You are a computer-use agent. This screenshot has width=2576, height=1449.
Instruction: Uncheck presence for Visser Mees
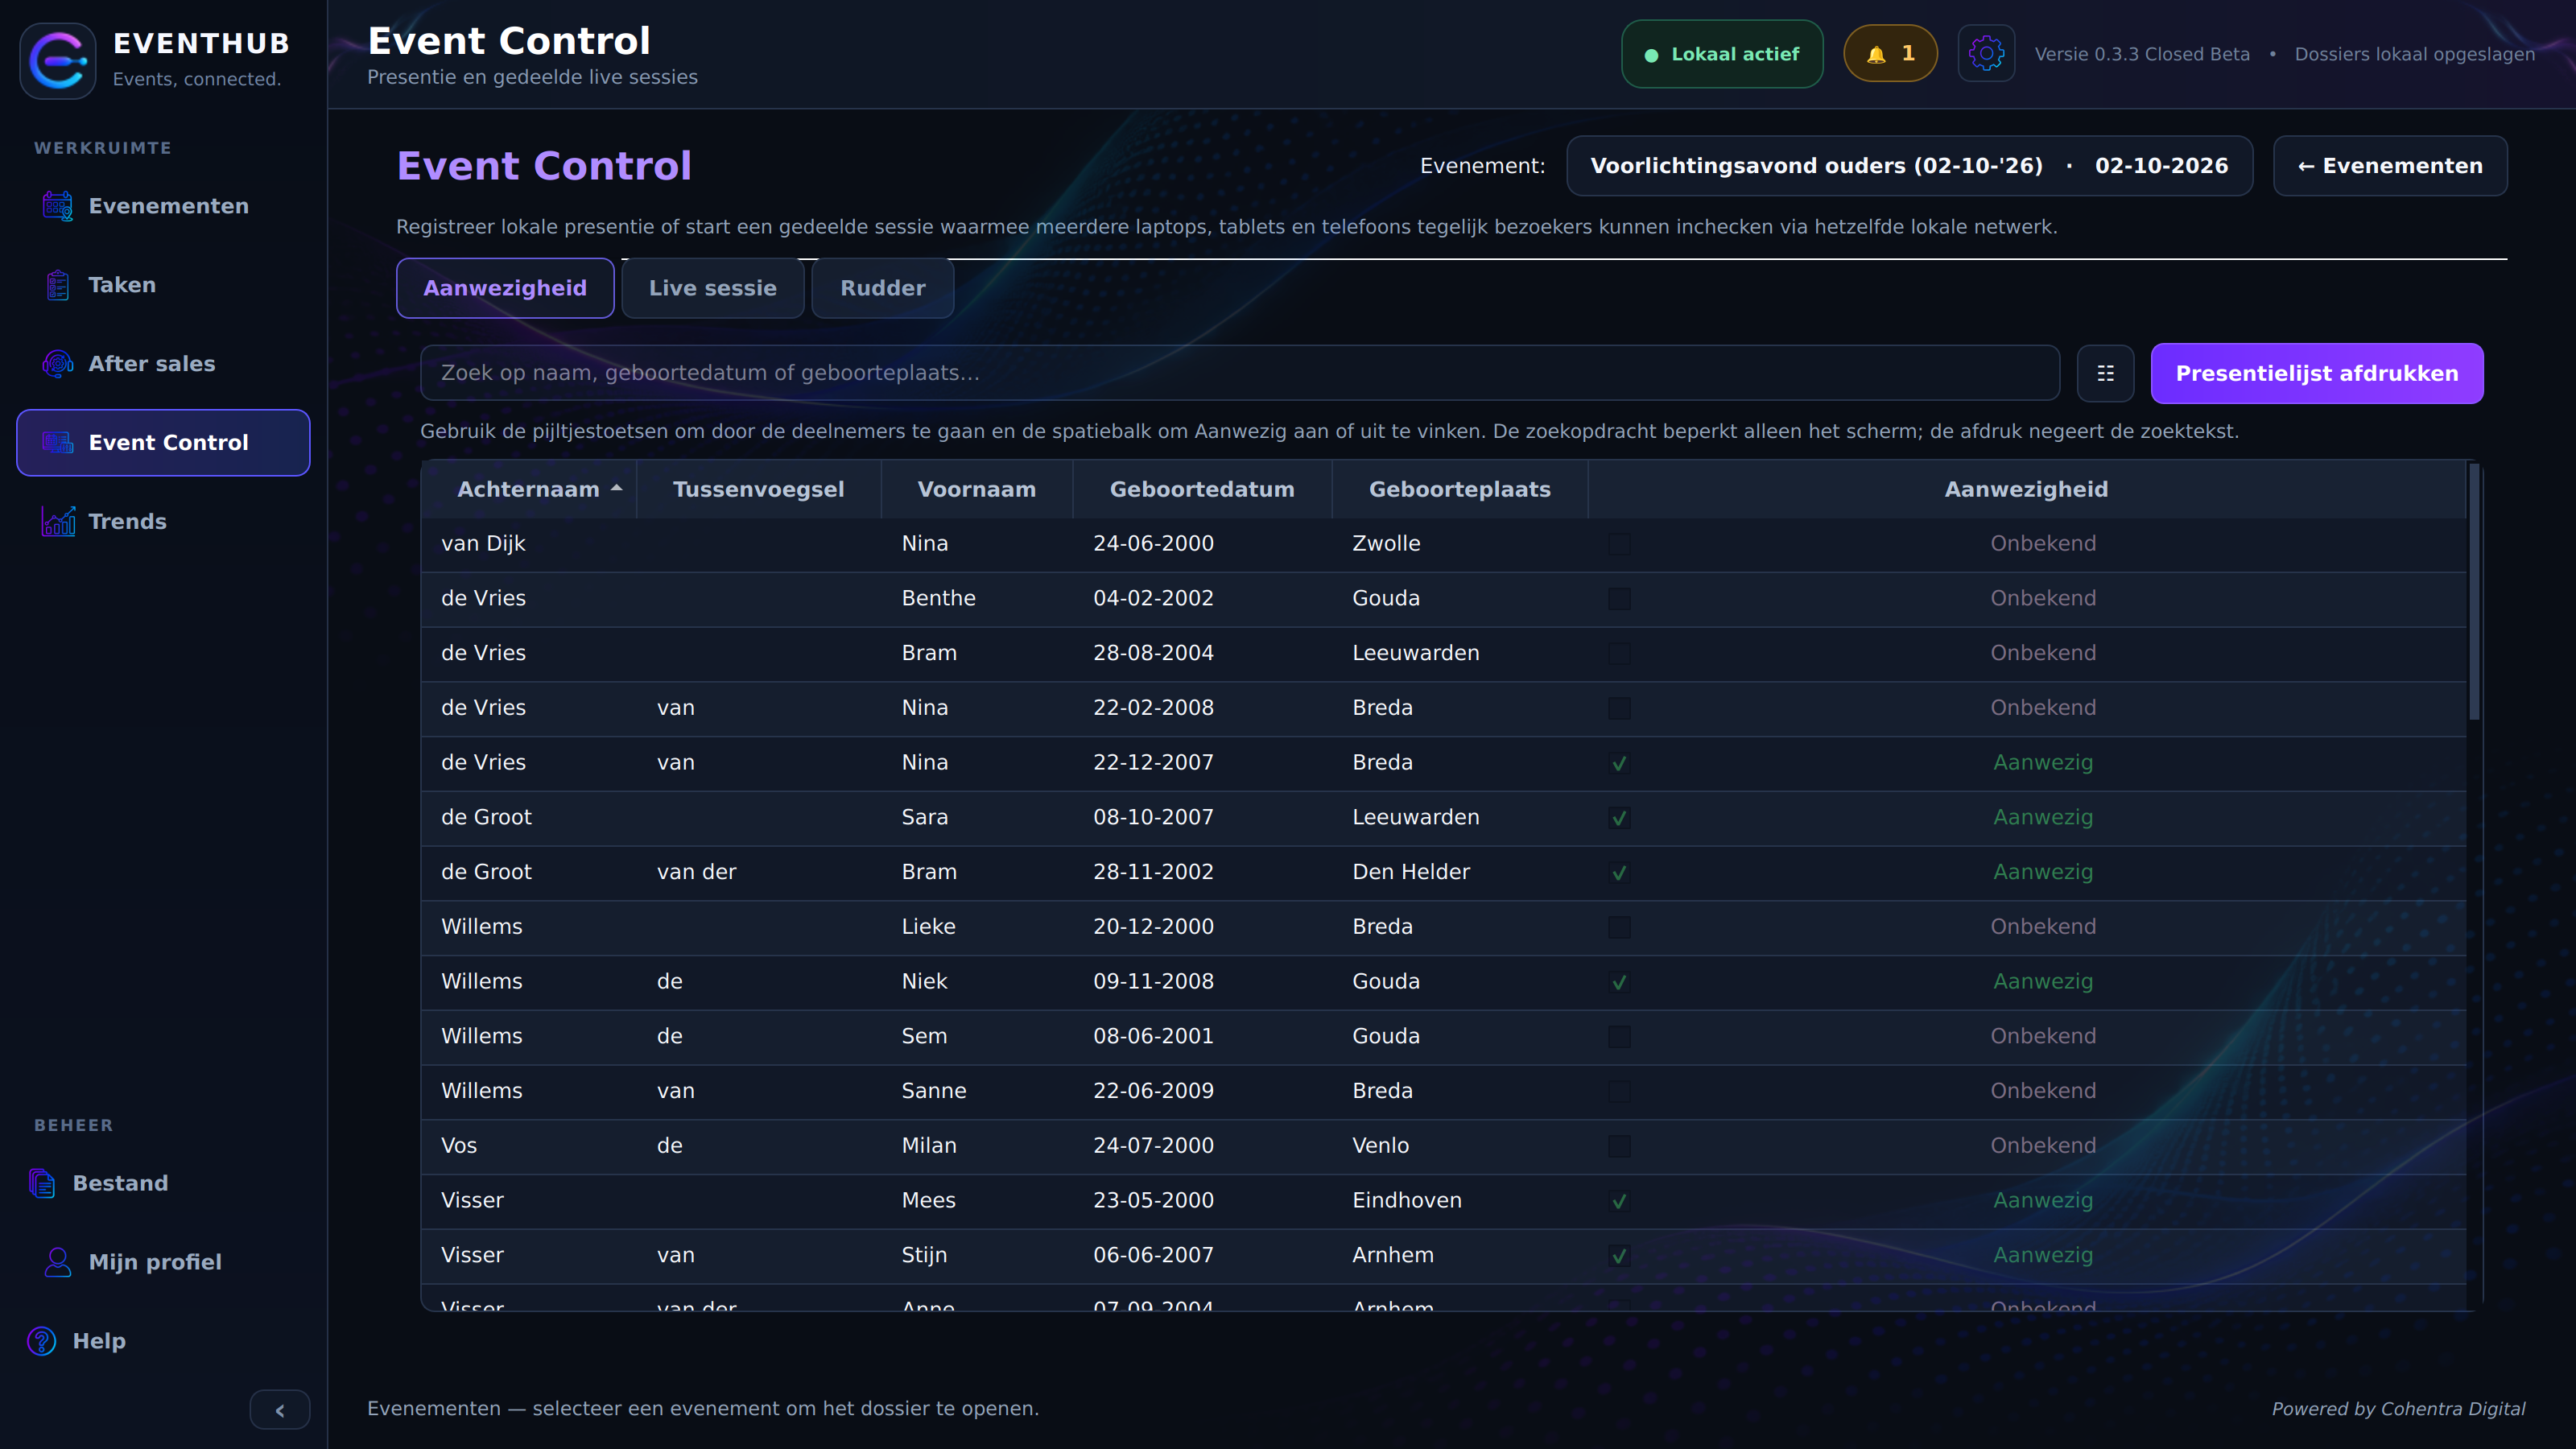[1619, 1201]
